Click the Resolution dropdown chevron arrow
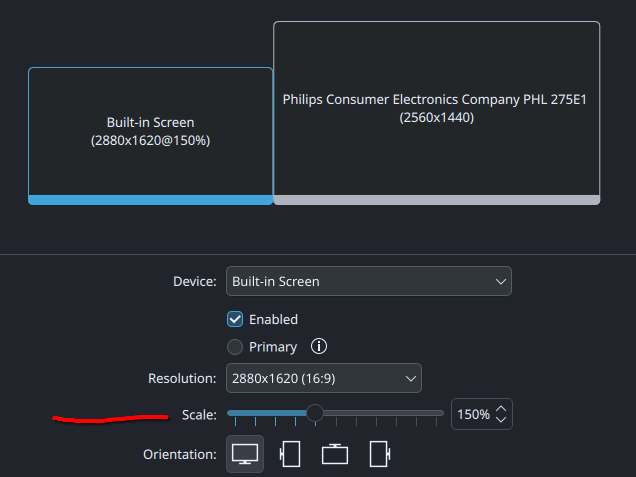This screenshot has width=636, height=477. pyautogui.click(x=410, y=378)
